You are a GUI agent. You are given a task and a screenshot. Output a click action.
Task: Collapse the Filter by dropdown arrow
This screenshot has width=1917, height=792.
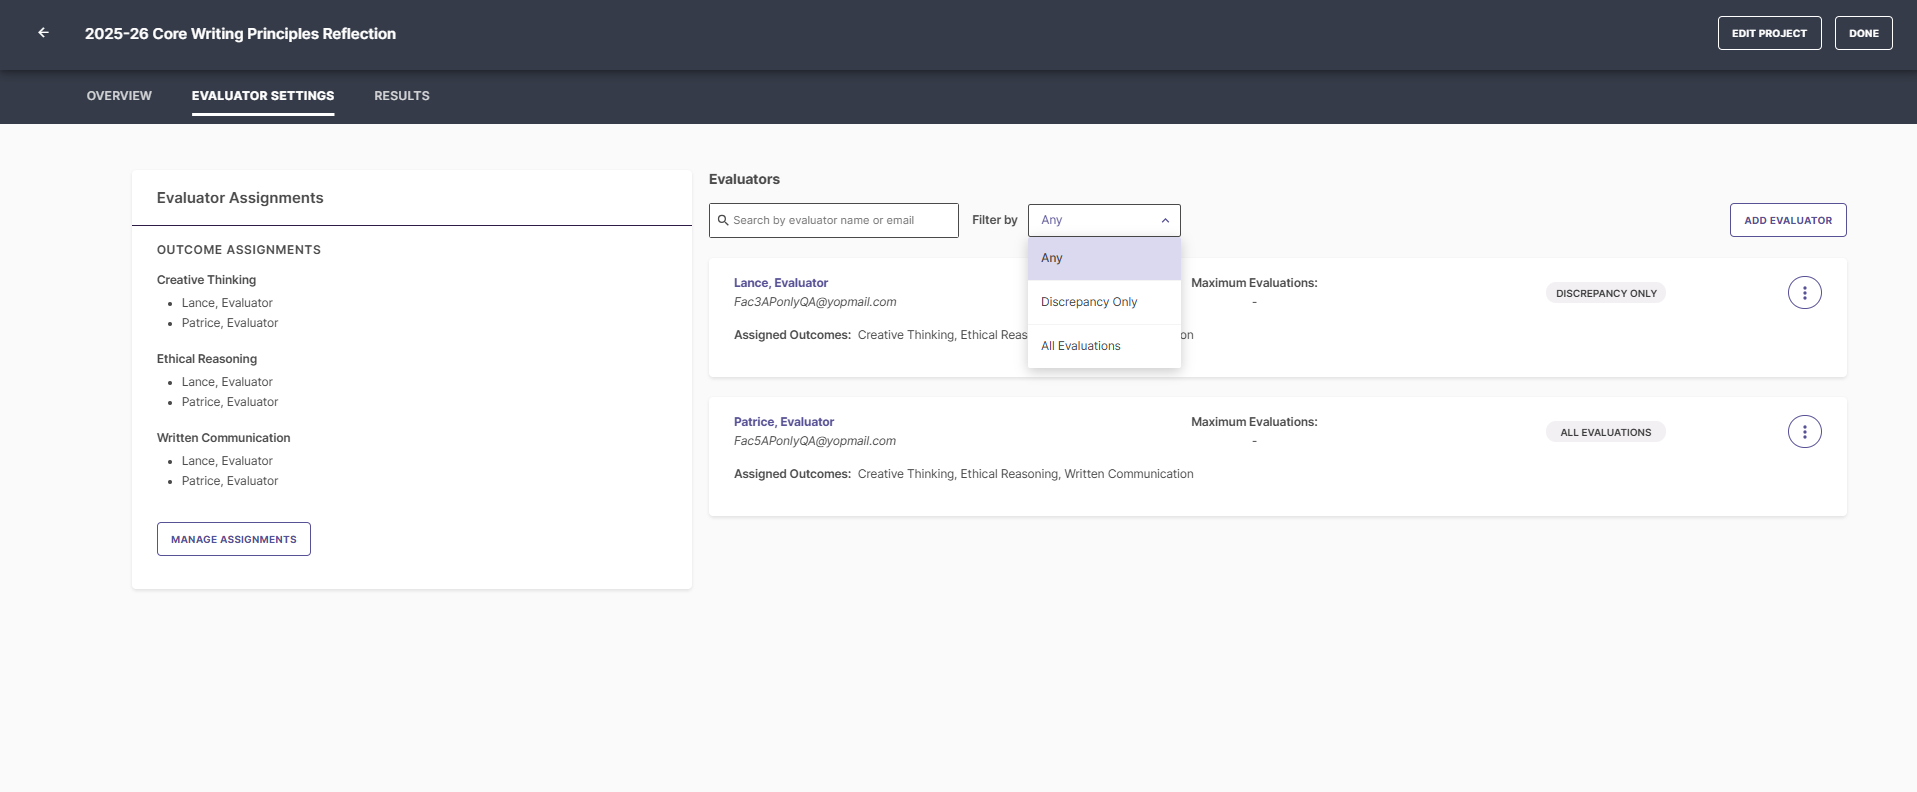pos(1165,220)
